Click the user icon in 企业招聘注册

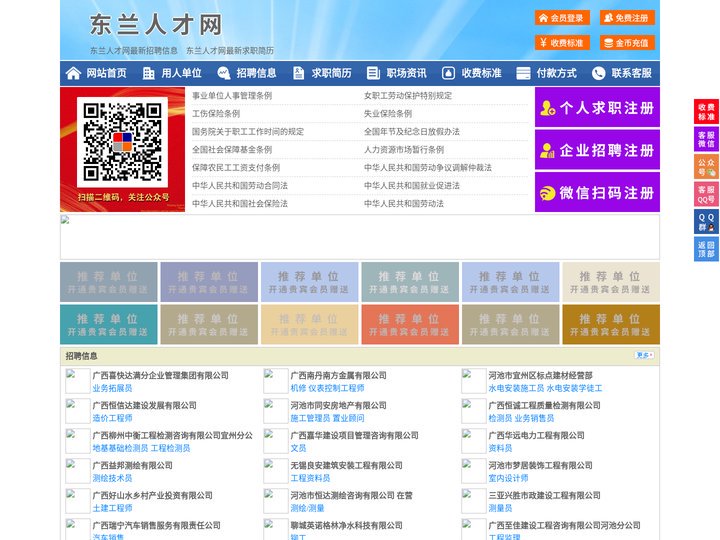tap(547, 150)
